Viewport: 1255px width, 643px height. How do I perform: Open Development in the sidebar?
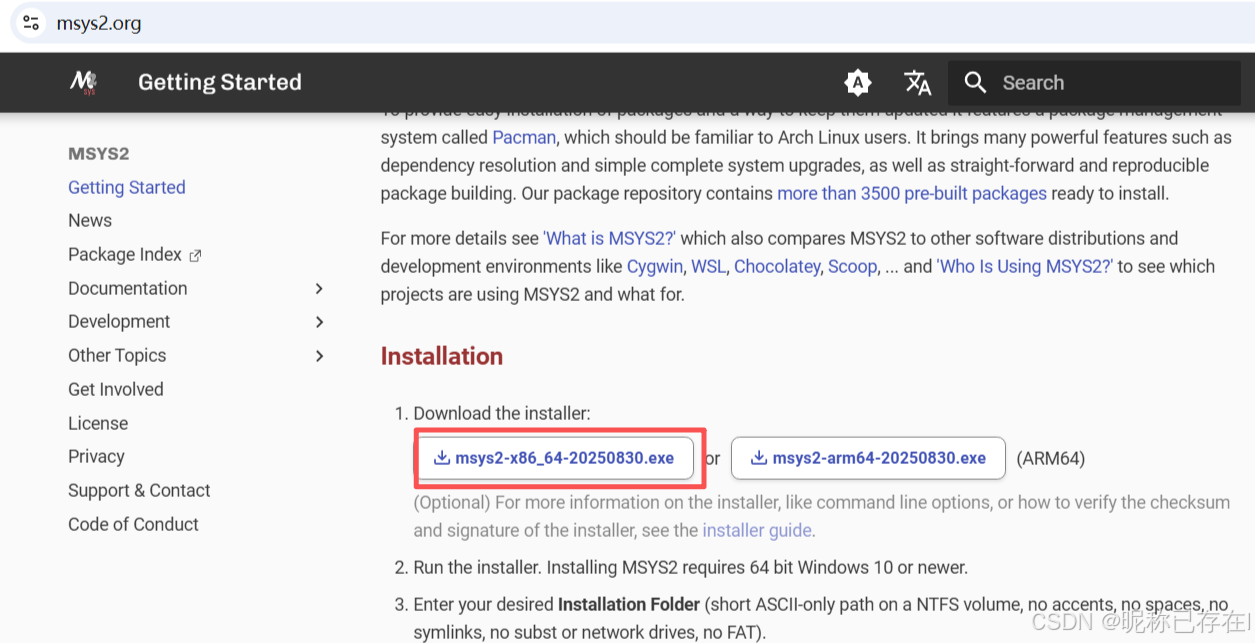(x=119, y=321)
